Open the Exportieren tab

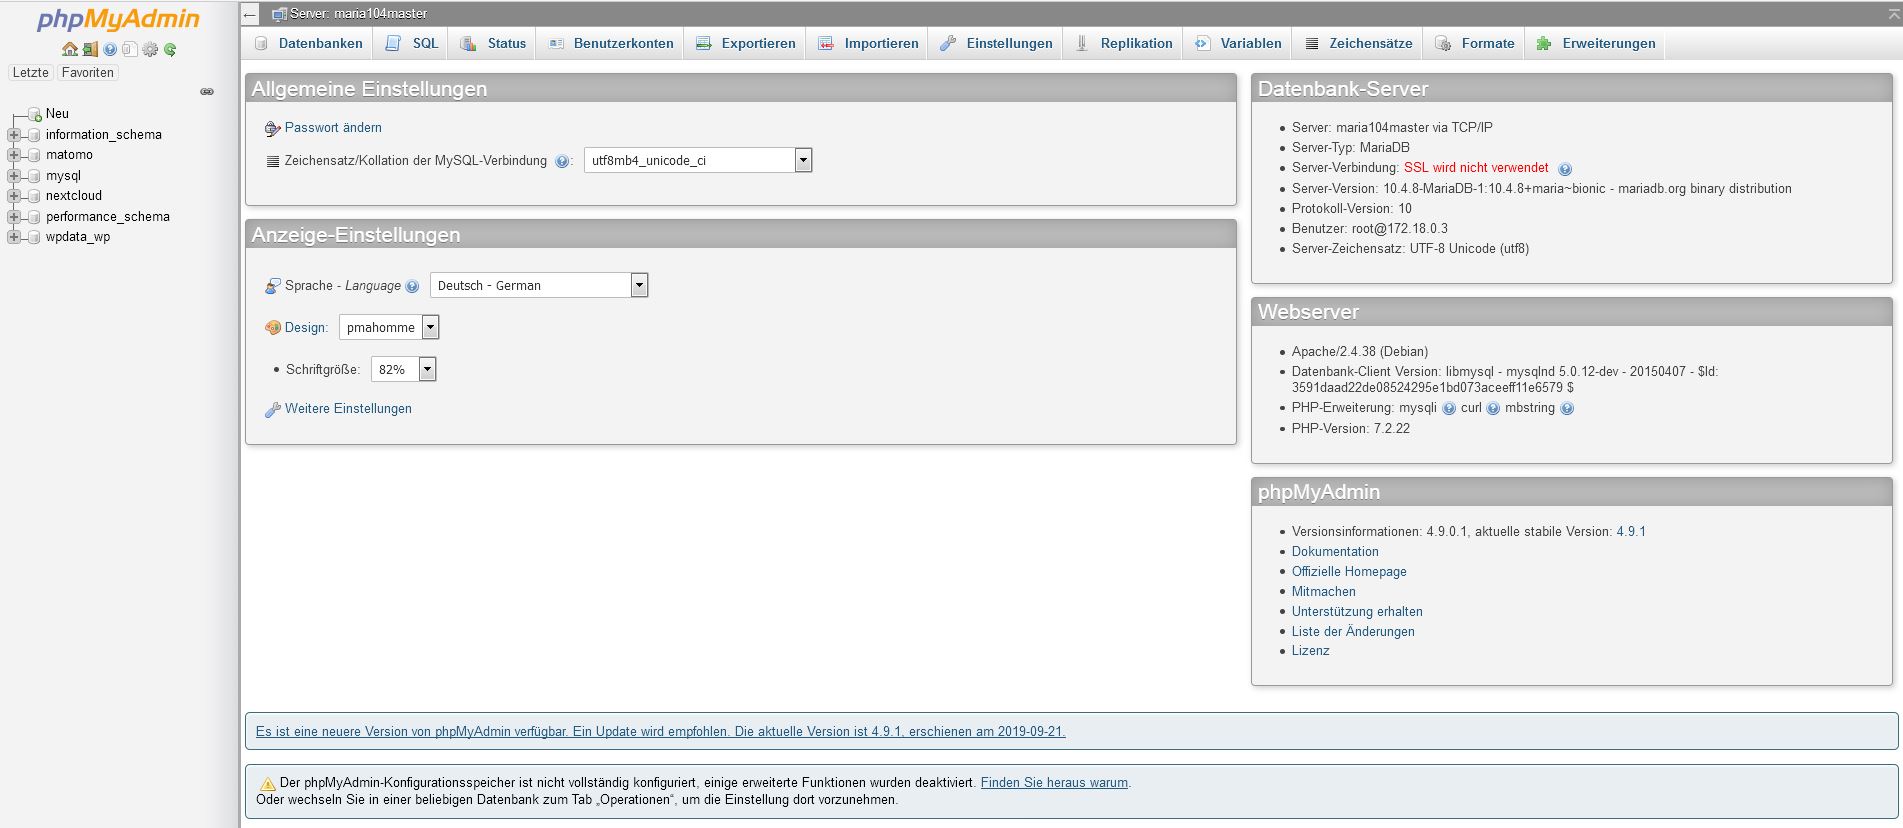coord(746,43)
